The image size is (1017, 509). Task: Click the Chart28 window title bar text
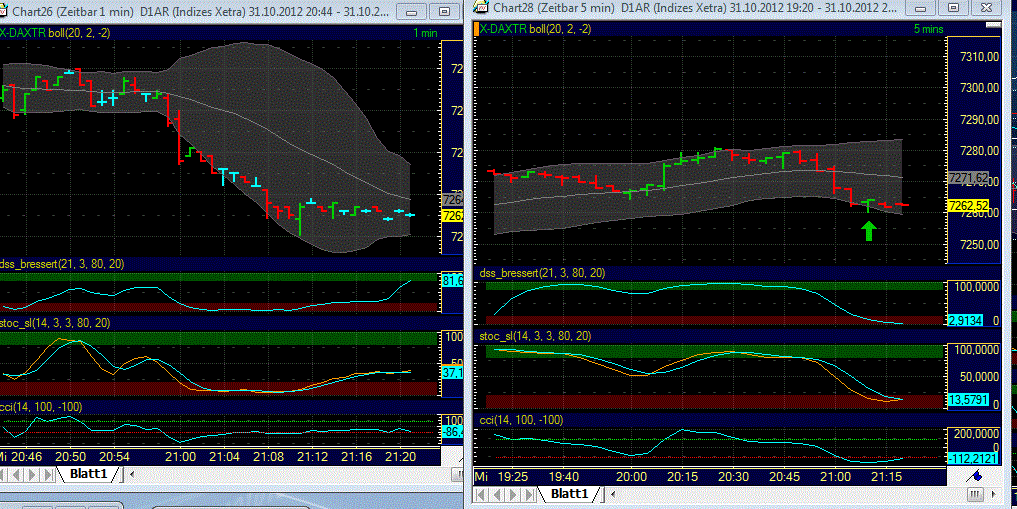695,8
